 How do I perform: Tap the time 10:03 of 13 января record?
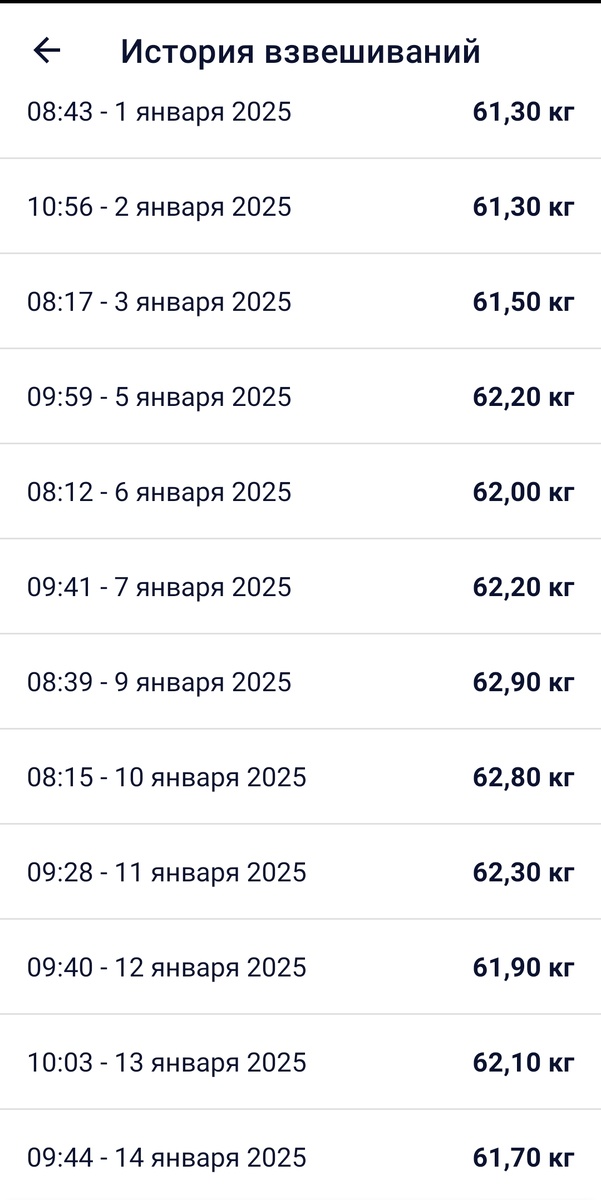click(x=60, y=1061)
